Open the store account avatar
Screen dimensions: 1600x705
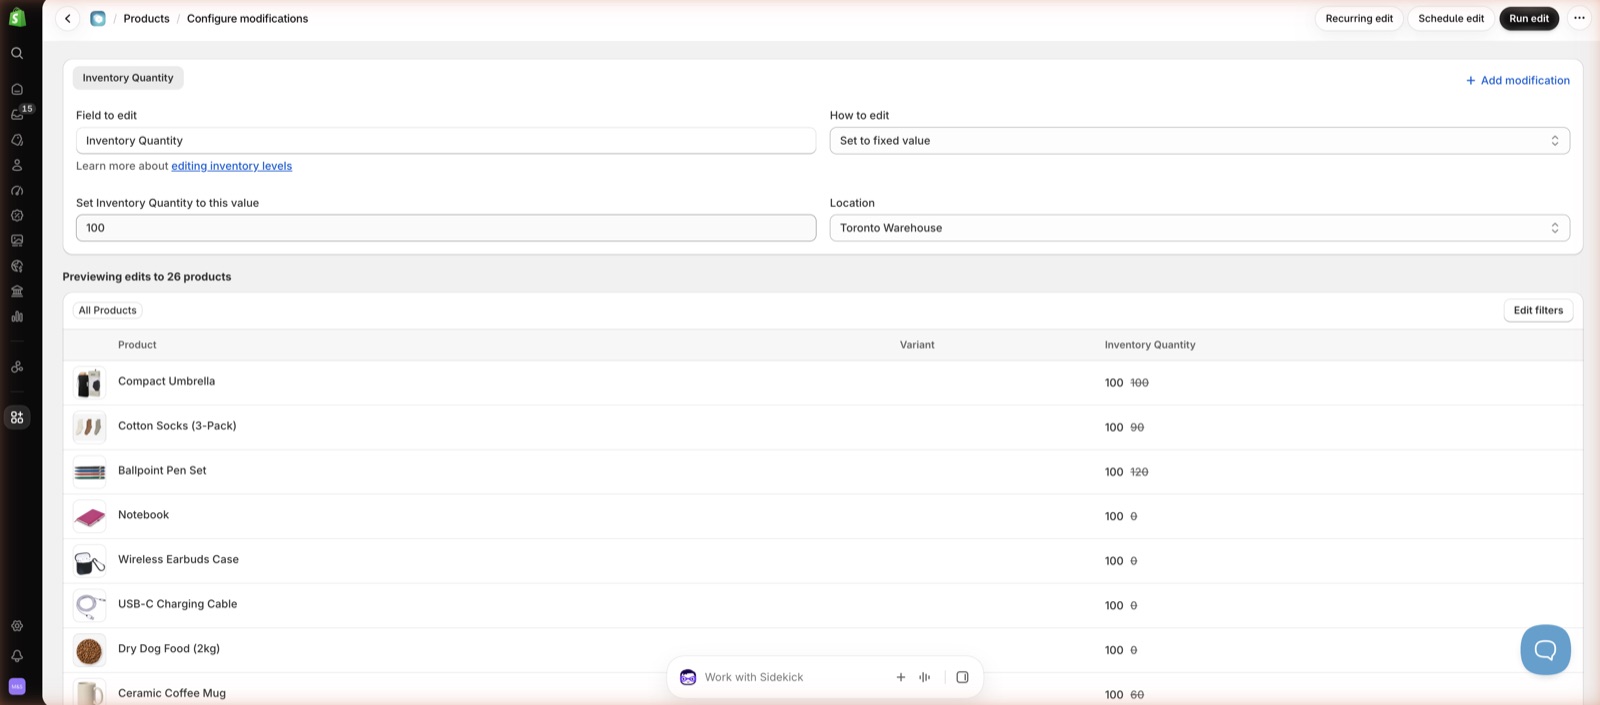coord(17,687)
